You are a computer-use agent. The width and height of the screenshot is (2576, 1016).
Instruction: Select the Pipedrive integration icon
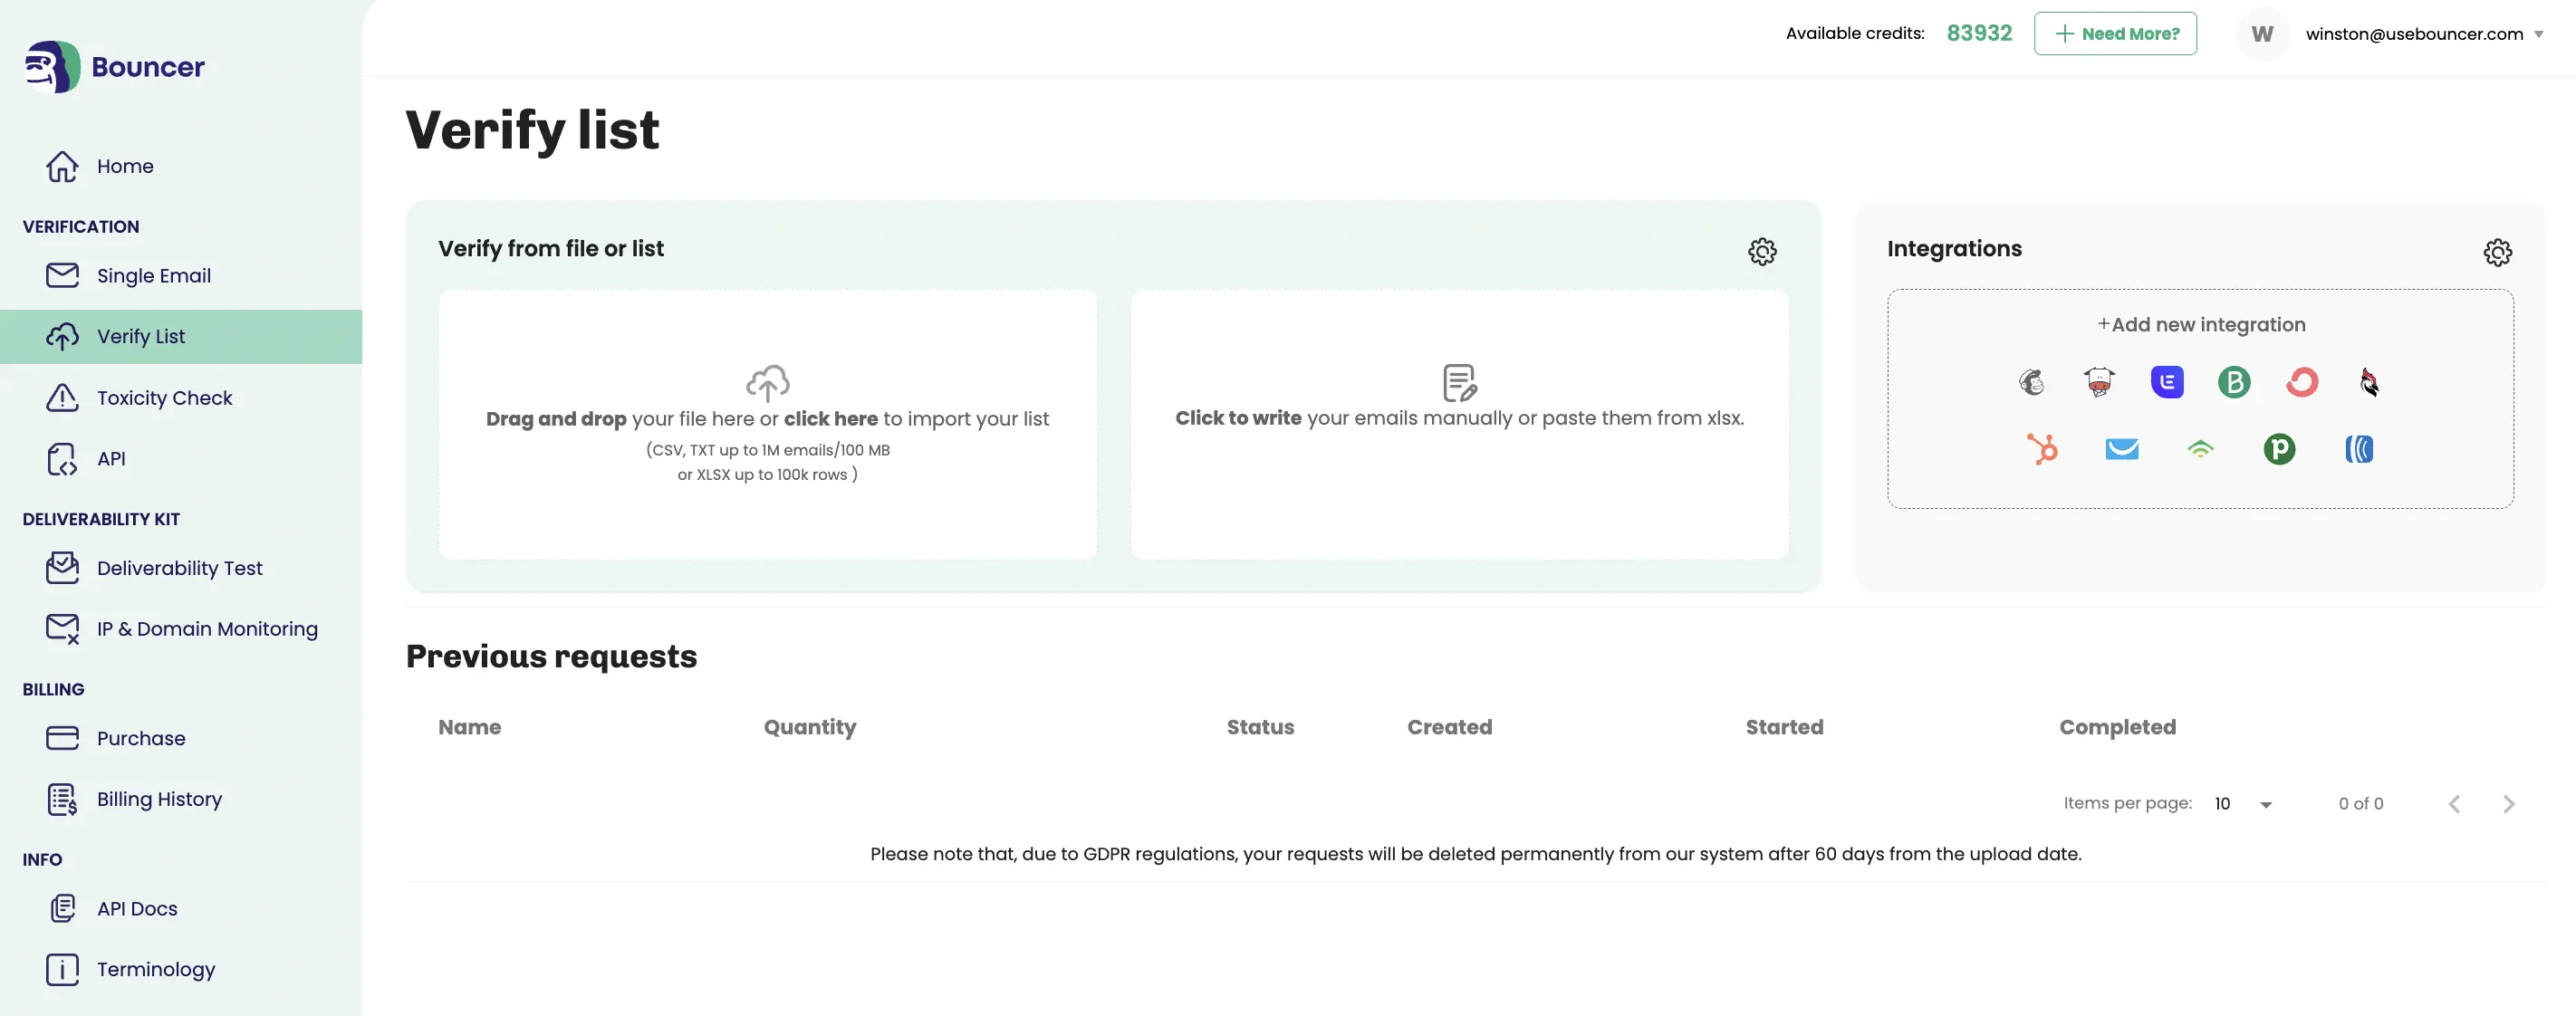point(2279,449)
